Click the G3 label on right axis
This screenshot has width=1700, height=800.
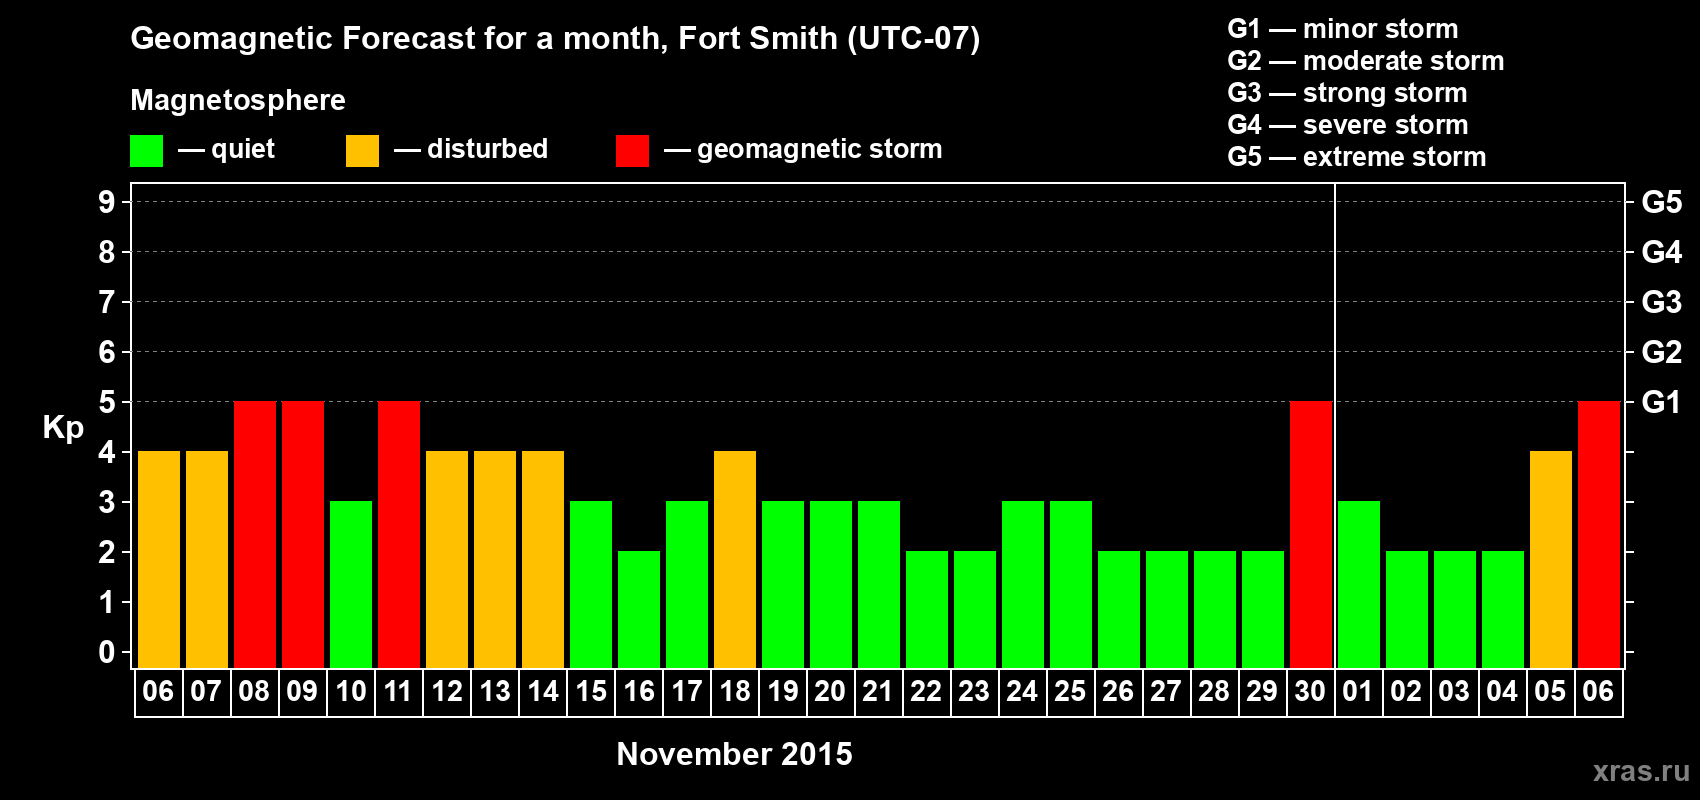coord(1662,302)
